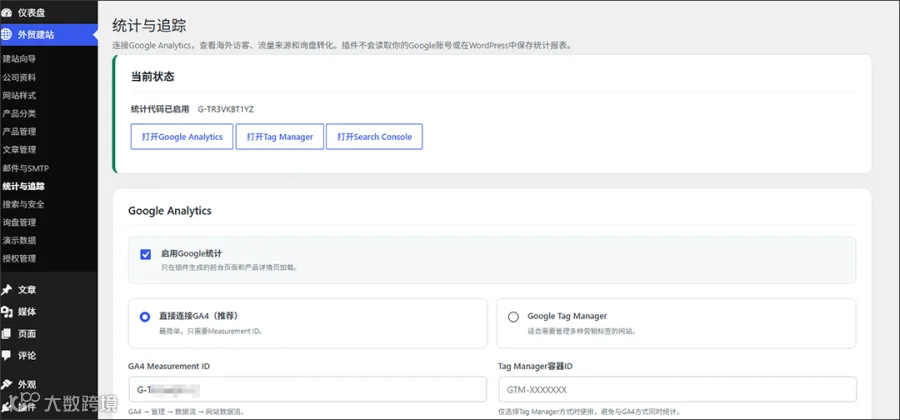Click the comment bubble icon next to 评论

pyautogui.click(x=7, y=356)
